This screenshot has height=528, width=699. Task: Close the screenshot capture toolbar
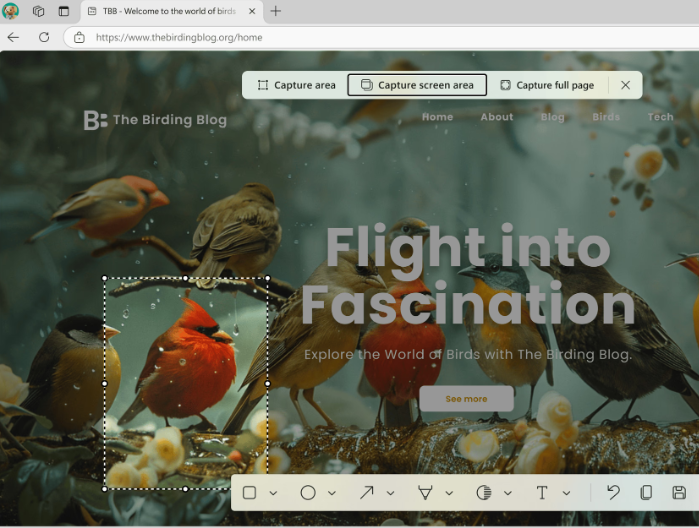[x=626, y=85]
